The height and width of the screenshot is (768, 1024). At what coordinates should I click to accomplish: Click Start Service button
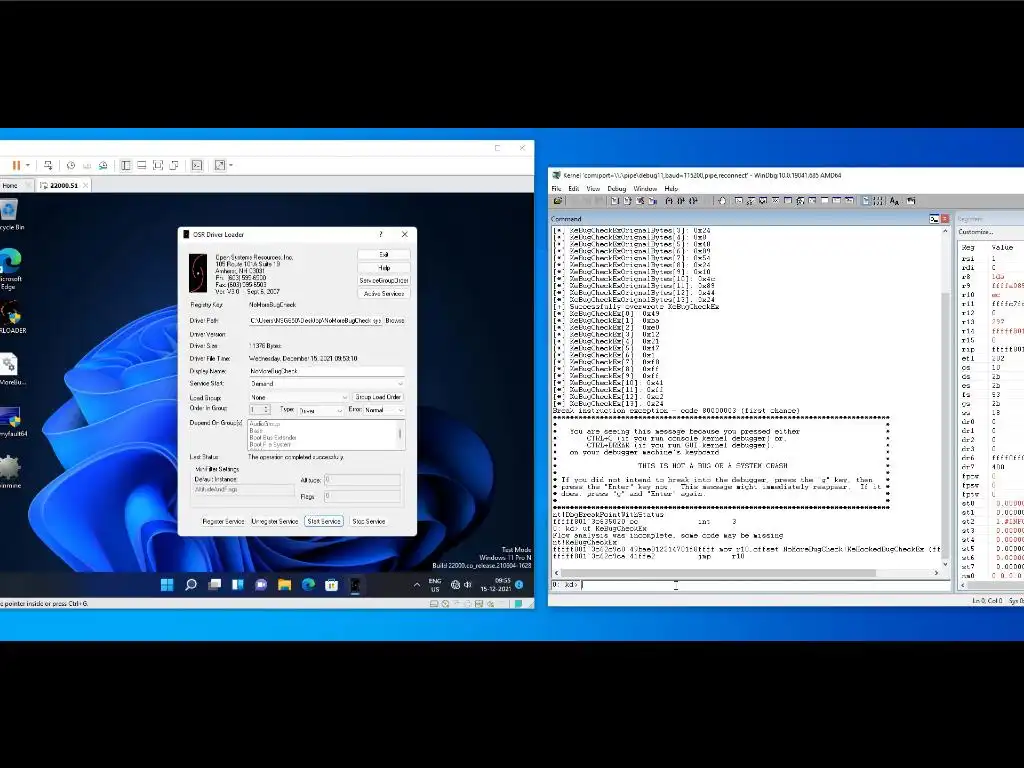tap(324, 521)
